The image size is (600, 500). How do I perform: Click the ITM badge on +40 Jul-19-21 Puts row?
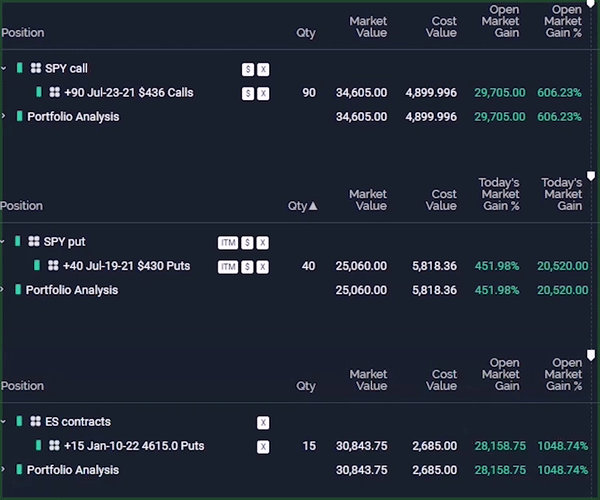click(x=228, y=267)
